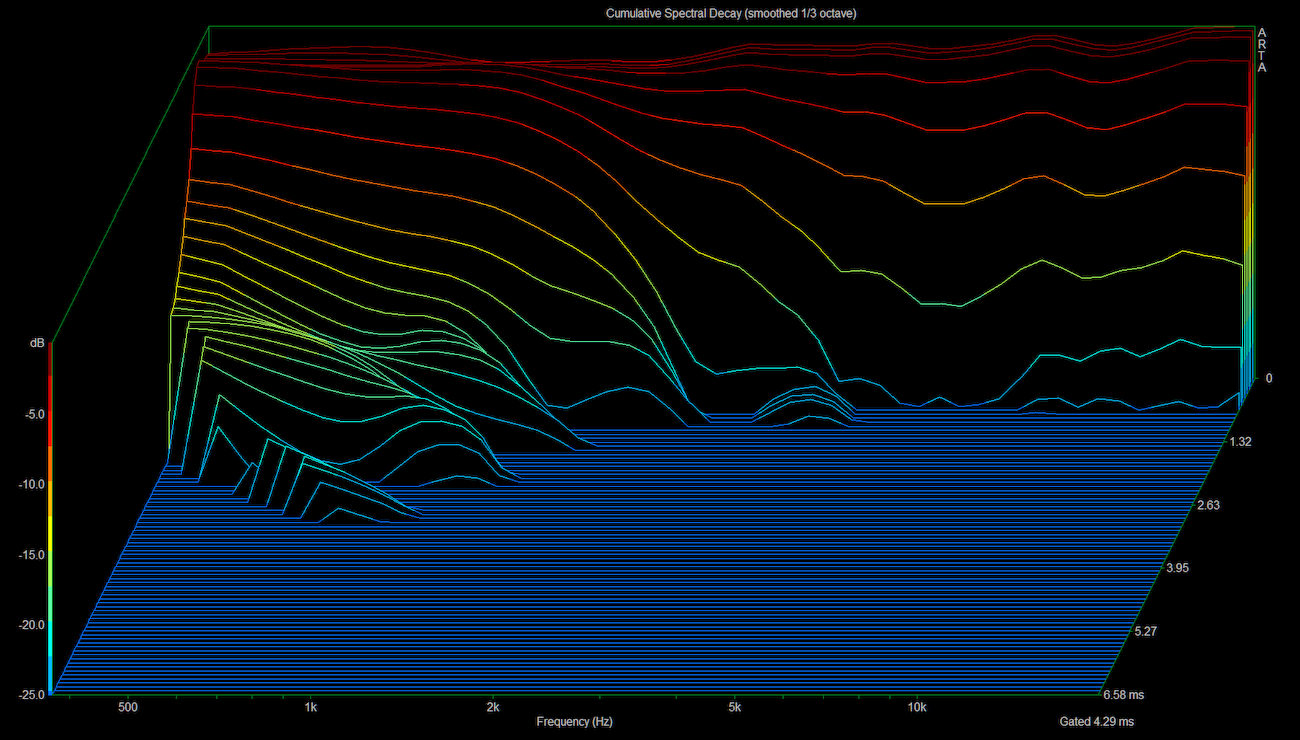This screenshot has height=740, width=1300.
Task: Click the 10k frequency axis label
Action: tap(916, 707)
